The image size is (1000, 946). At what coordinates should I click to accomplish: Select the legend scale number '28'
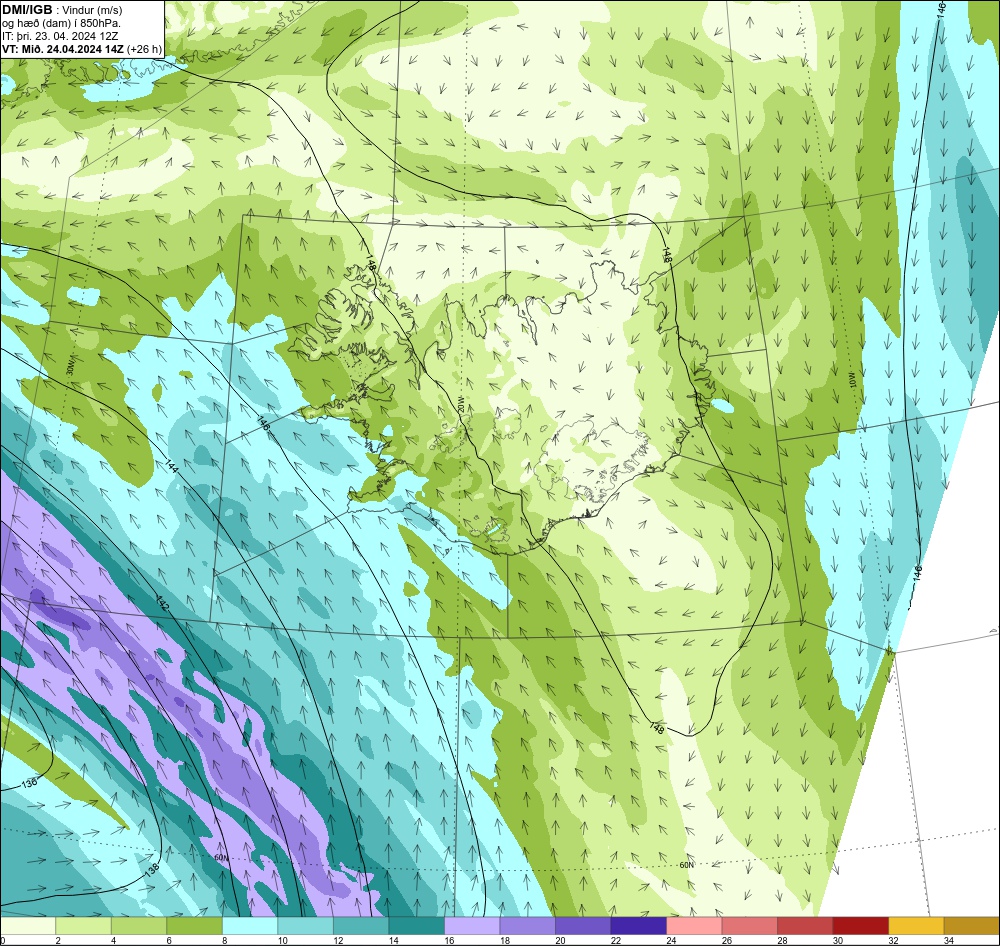pos(782,940)
